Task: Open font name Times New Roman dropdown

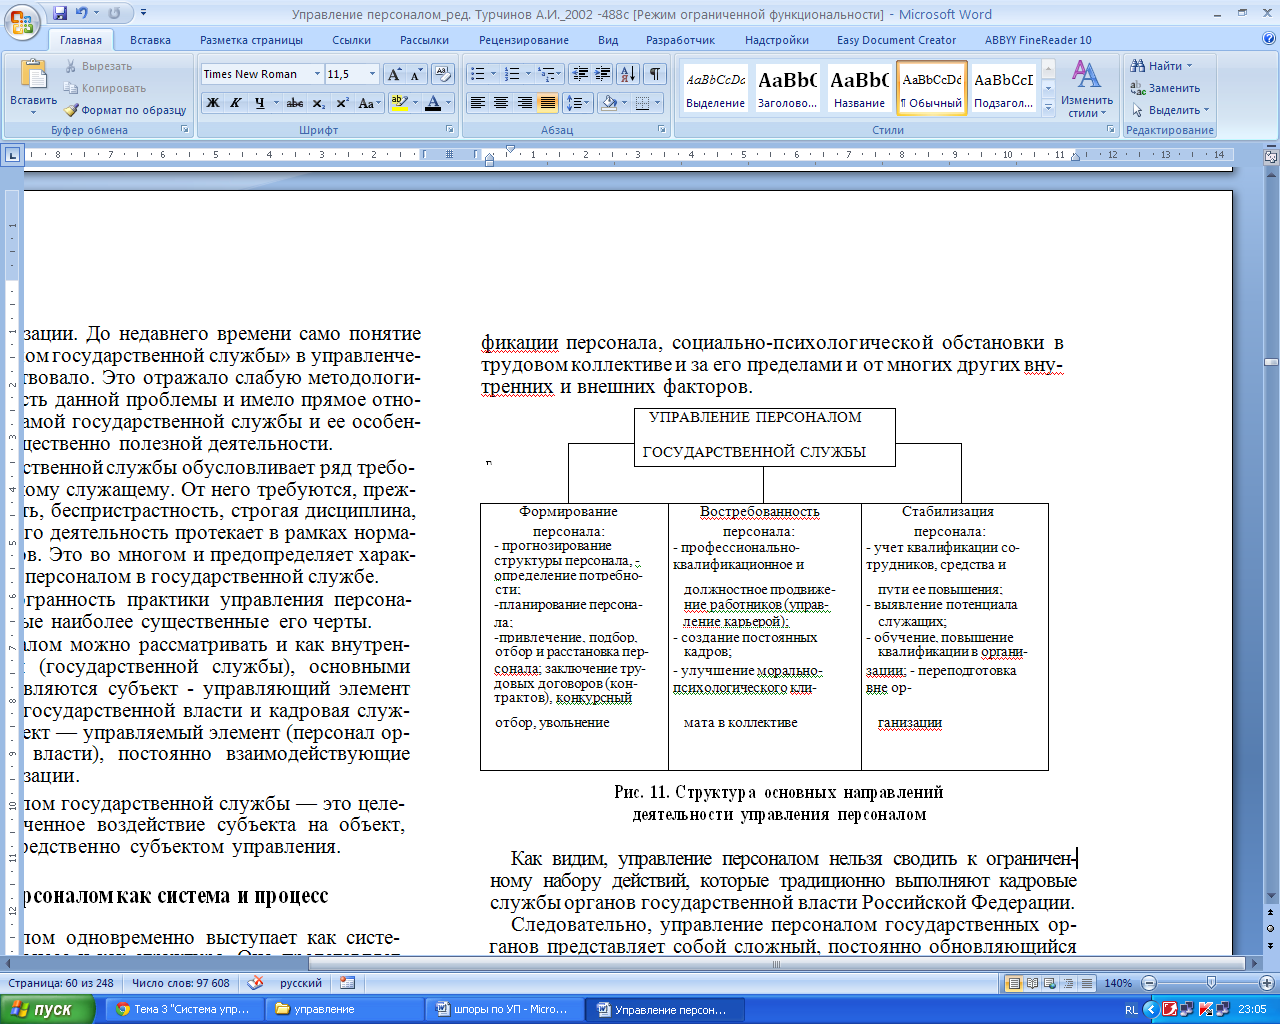Action: coord(317,74)
